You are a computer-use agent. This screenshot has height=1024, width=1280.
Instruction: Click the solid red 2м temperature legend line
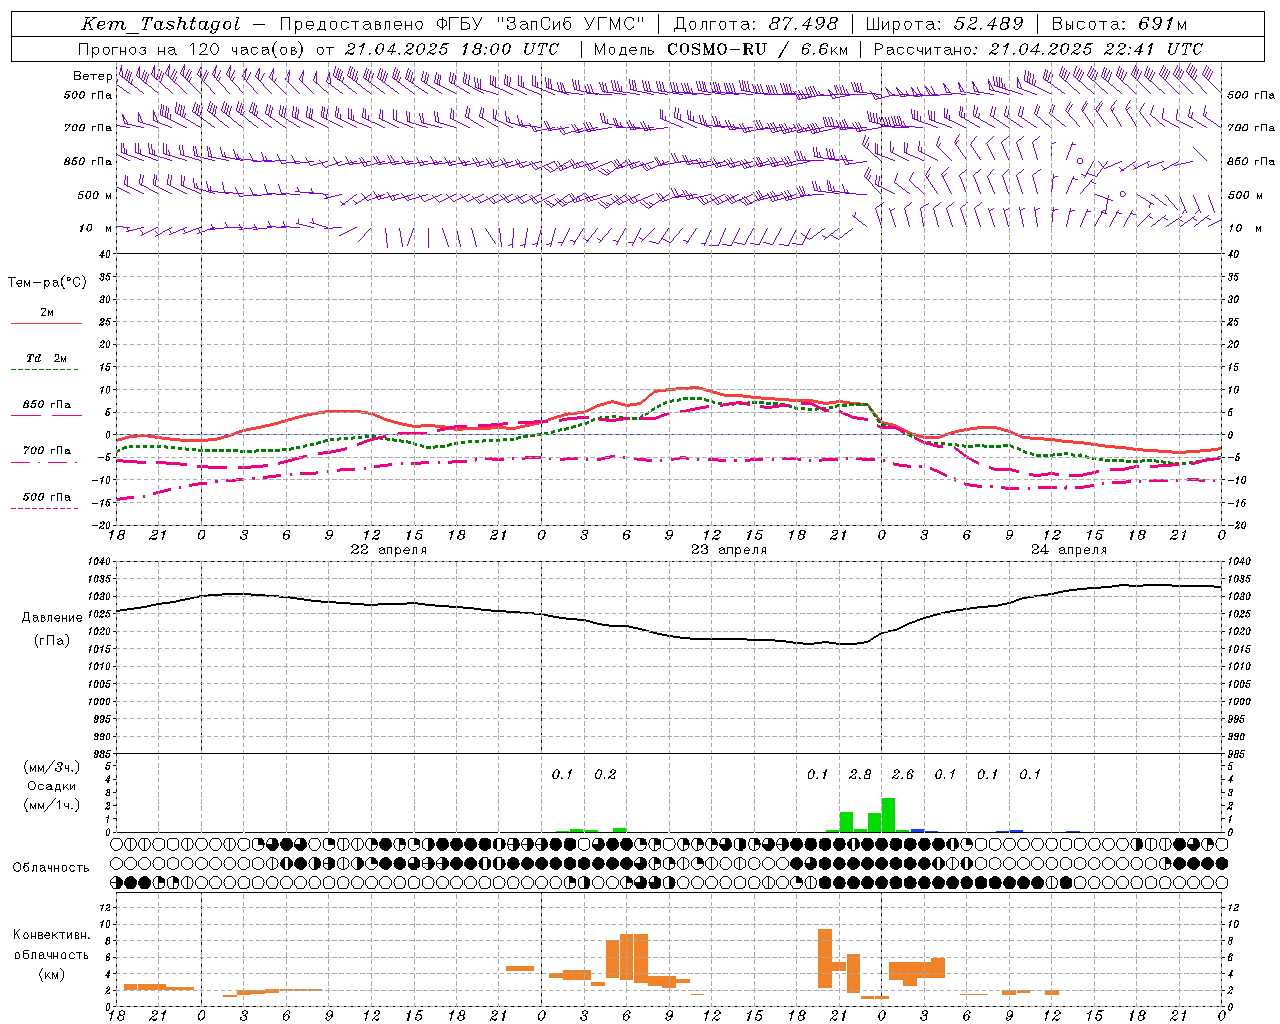coord(46,323)
